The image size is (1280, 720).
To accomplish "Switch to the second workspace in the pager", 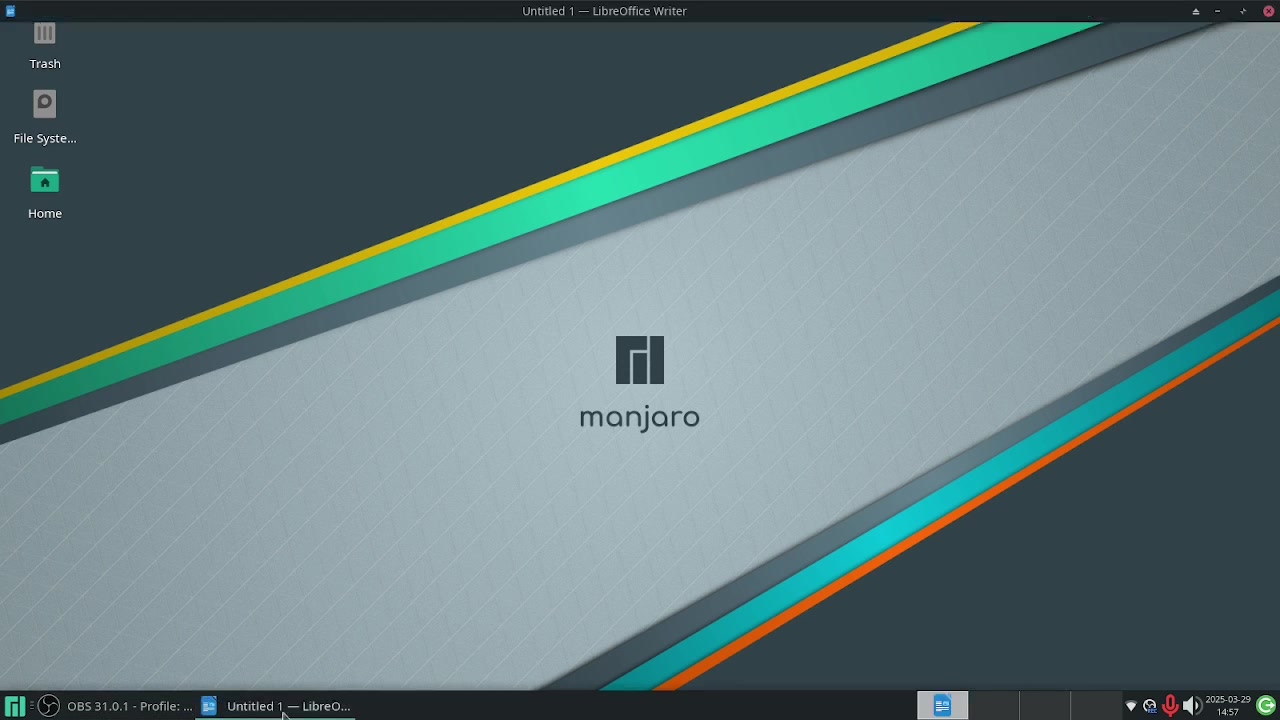I will click(993, 706).
